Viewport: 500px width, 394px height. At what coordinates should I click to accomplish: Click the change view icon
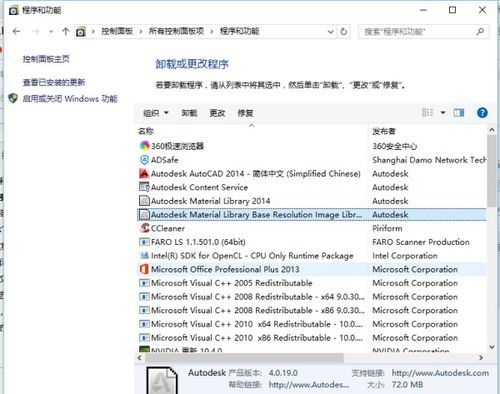tap(427, 112)
